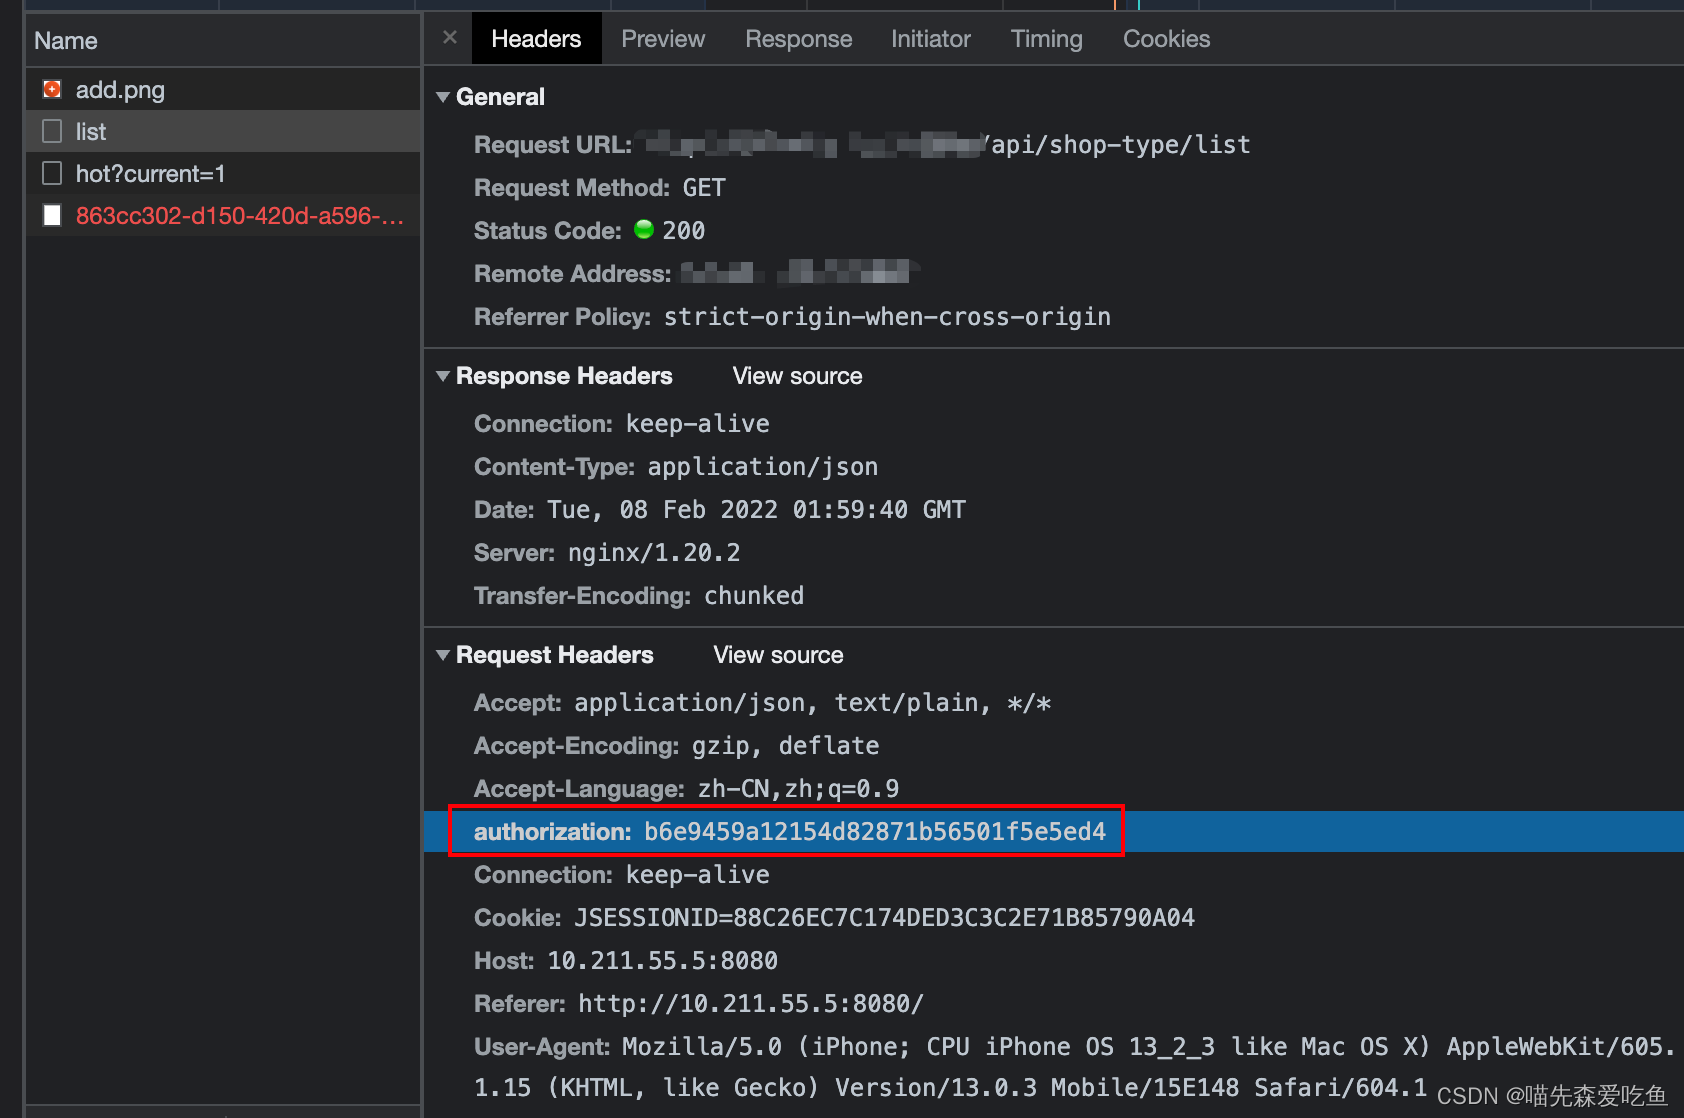Click the Transfer-Encoding chunked value
1684x1118 pixels.
[754, 596]
